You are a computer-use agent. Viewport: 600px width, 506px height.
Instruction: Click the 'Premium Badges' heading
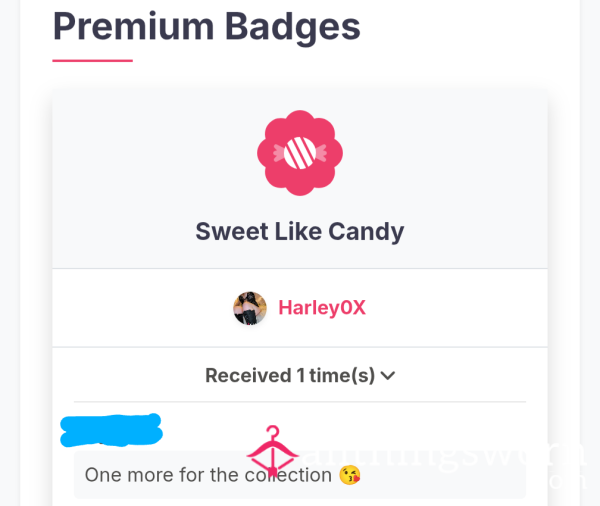click(207, 27)
